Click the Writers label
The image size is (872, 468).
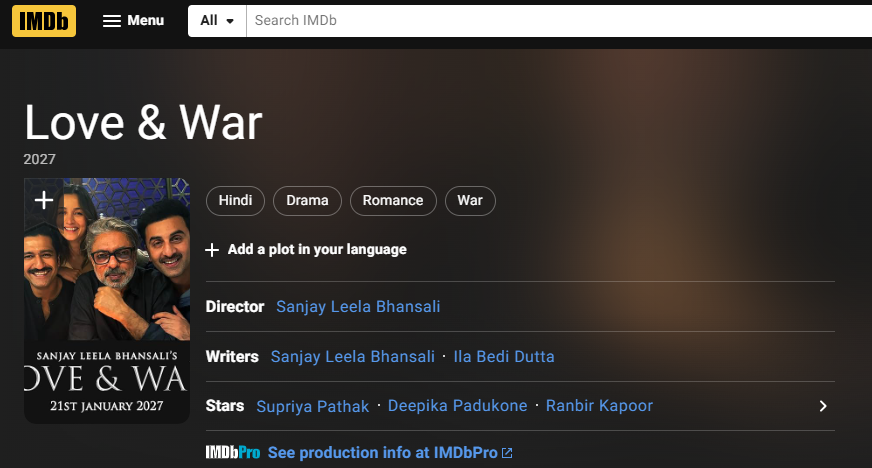point(232,357)
